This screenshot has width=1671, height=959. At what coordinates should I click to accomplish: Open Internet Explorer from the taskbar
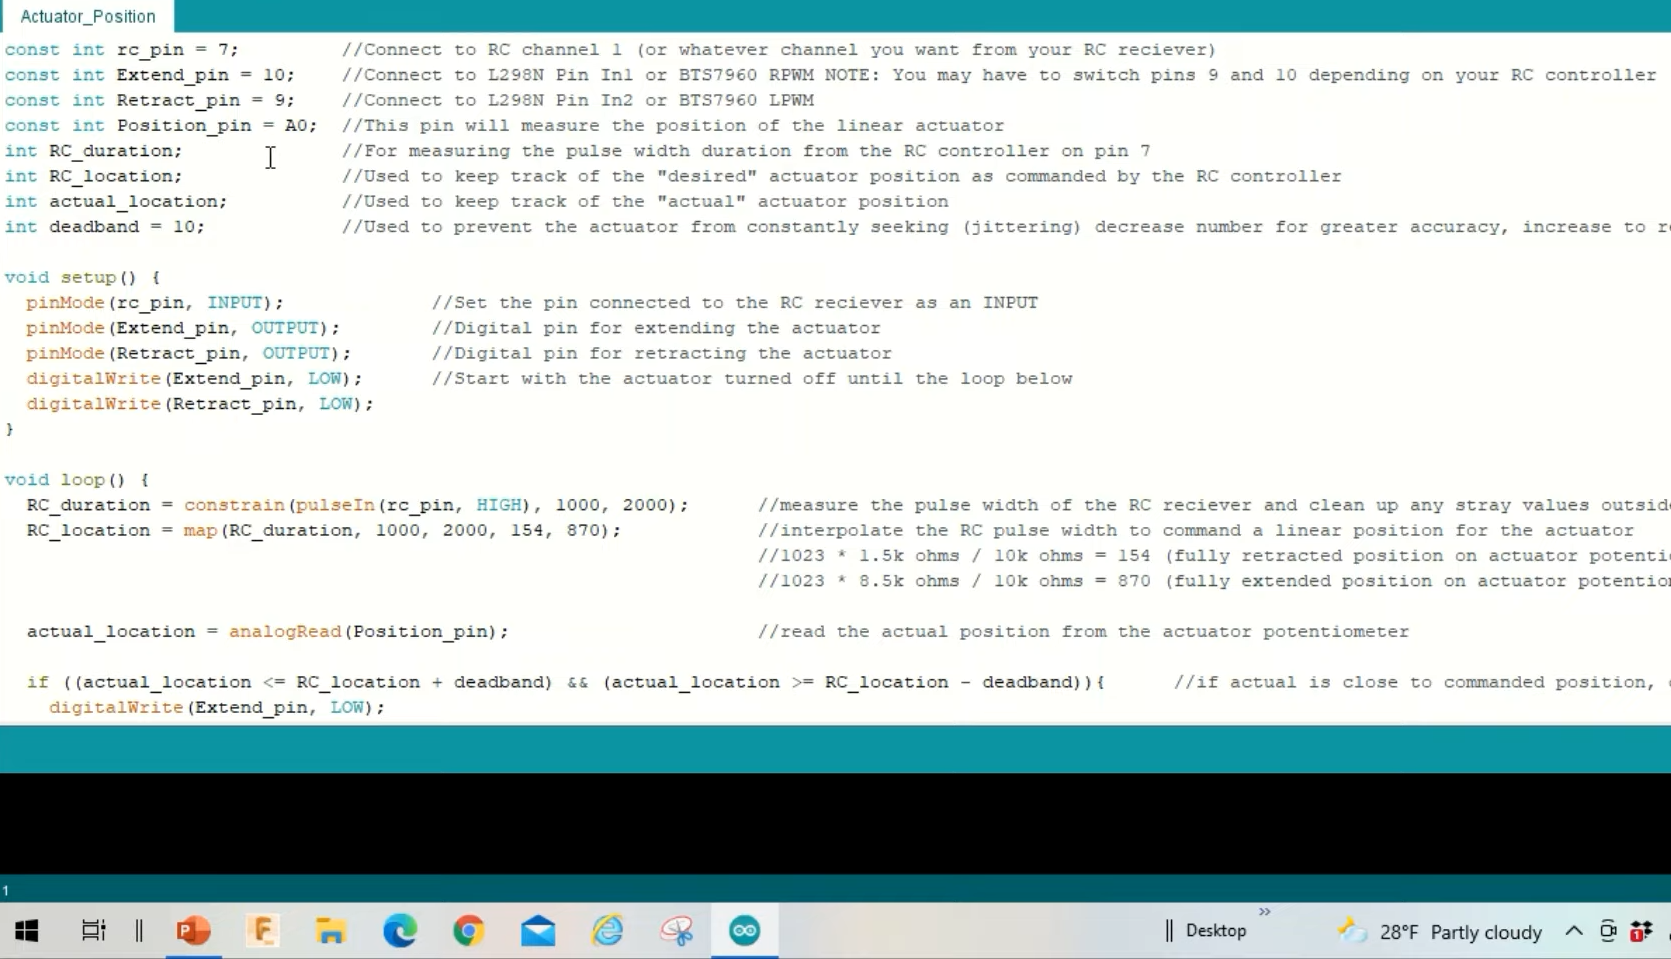tap(607, 931)
